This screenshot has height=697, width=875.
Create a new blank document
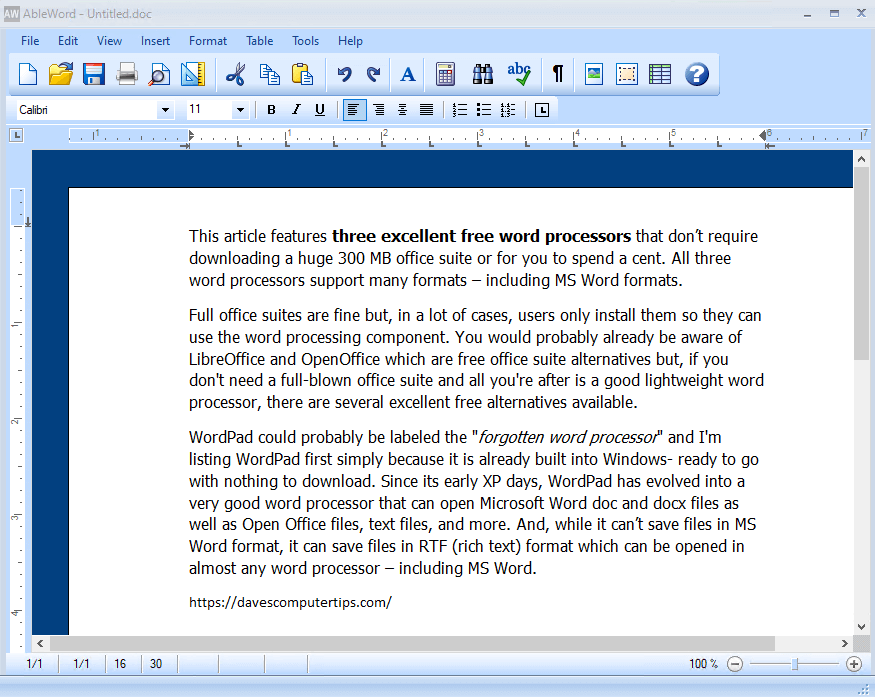tap(28, 74)
